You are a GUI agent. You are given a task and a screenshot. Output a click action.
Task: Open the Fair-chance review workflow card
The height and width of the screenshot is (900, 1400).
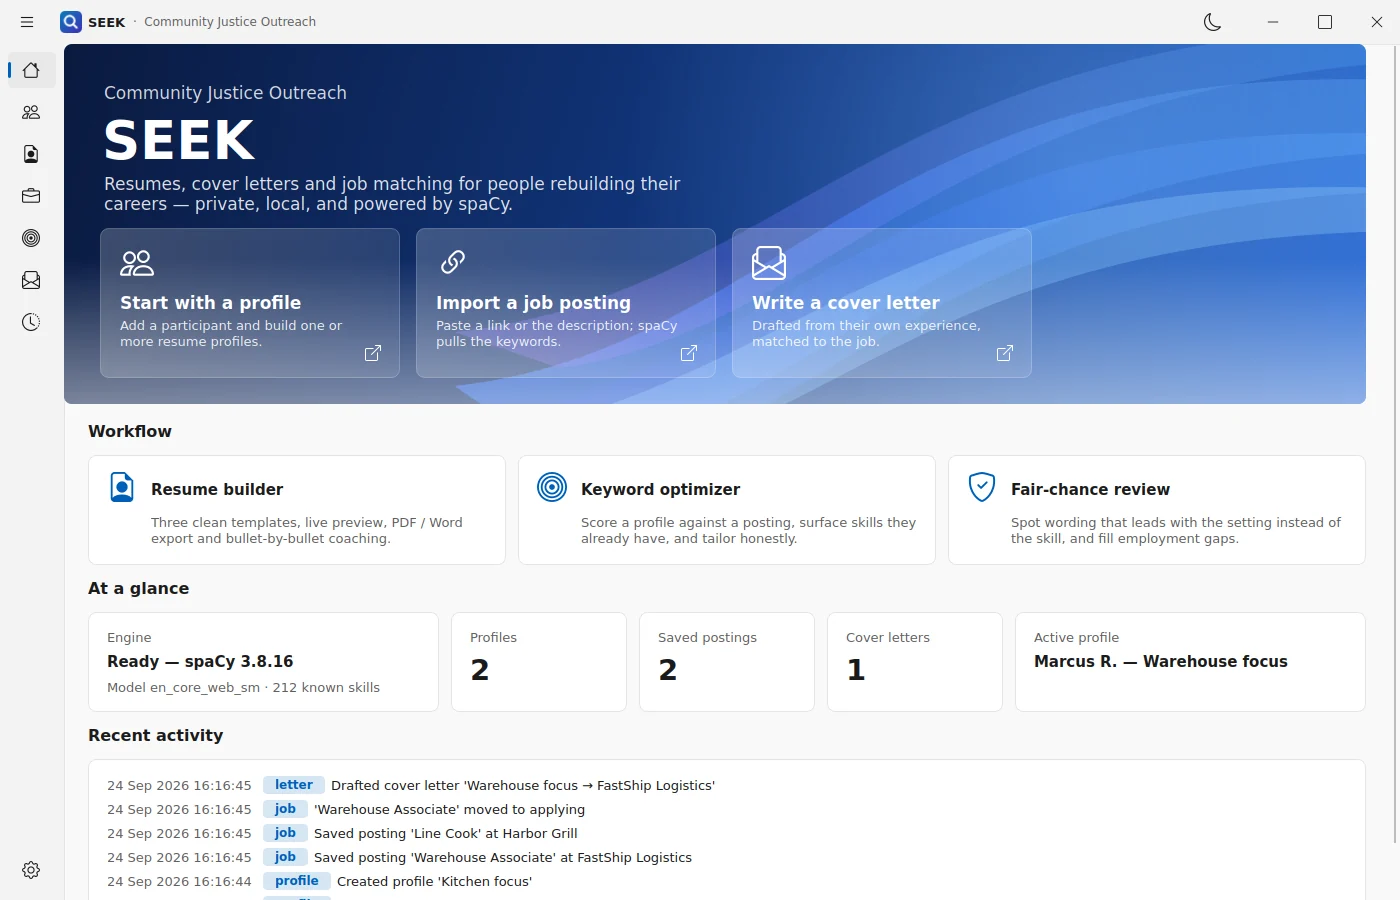pyautogui.click(x=1157, y=510)
